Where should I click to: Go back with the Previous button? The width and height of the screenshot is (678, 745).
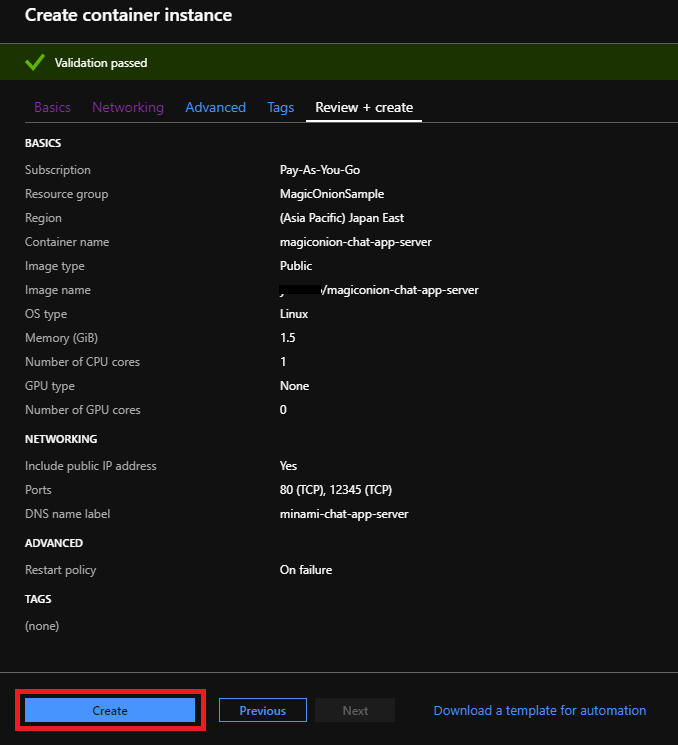[x=263, y=710]
